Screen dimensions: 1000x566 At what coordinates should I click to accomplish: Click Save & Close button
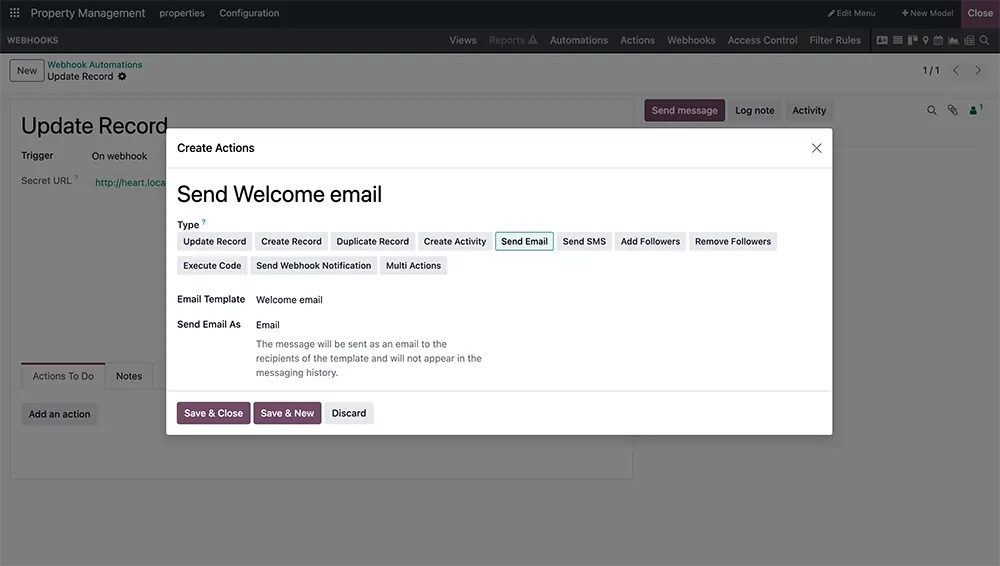coord(214,413)
